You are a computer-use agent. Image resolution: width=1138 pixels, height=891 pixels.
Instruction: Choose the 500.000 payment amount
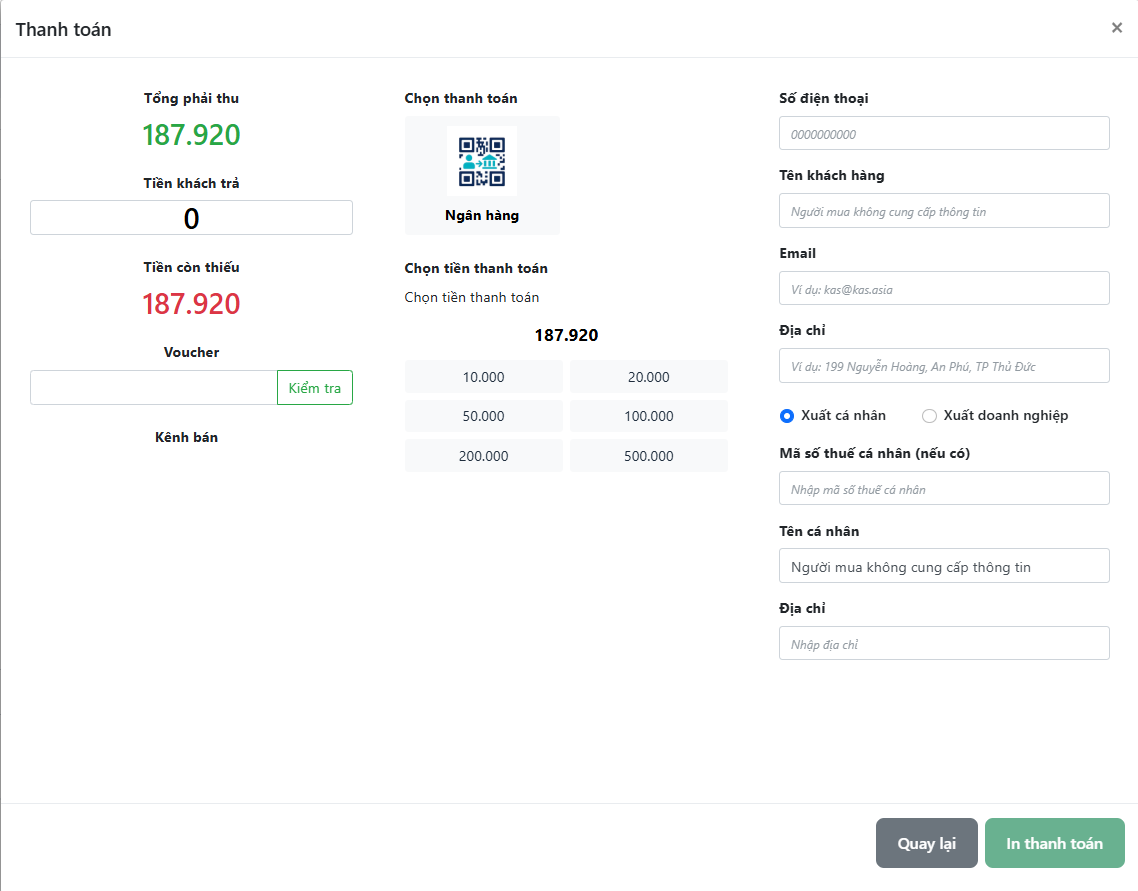648,456
